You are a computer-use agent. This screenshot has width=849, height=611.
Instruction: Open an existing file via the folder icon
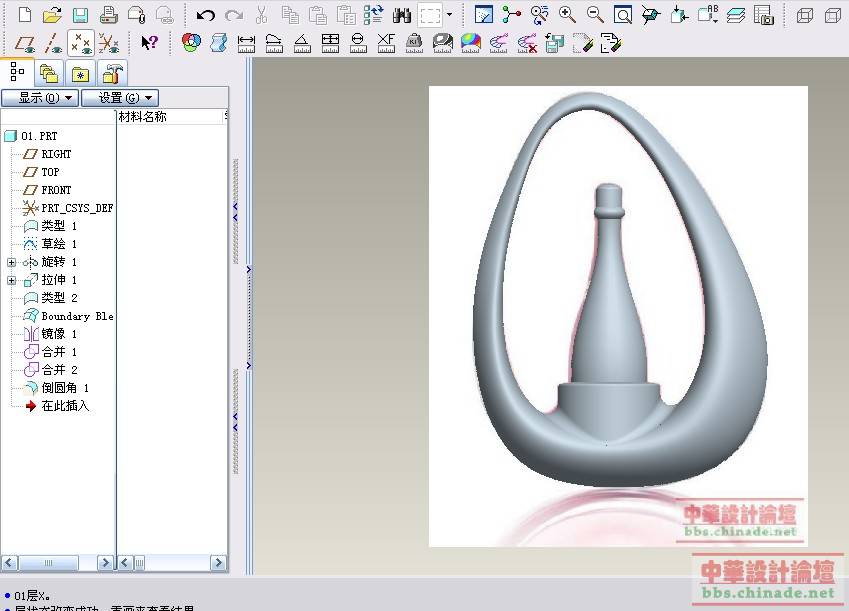(x=53, y=15)
